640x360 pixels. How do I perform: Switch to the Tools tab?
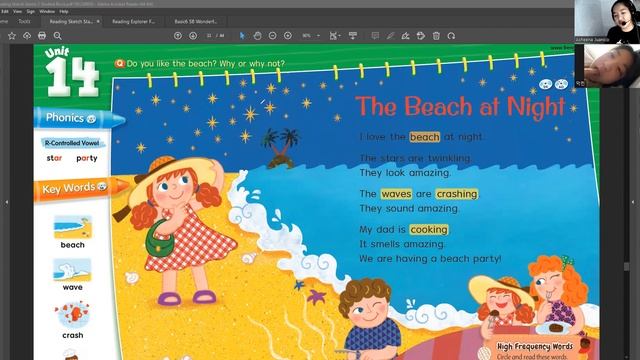click(24, 21)
